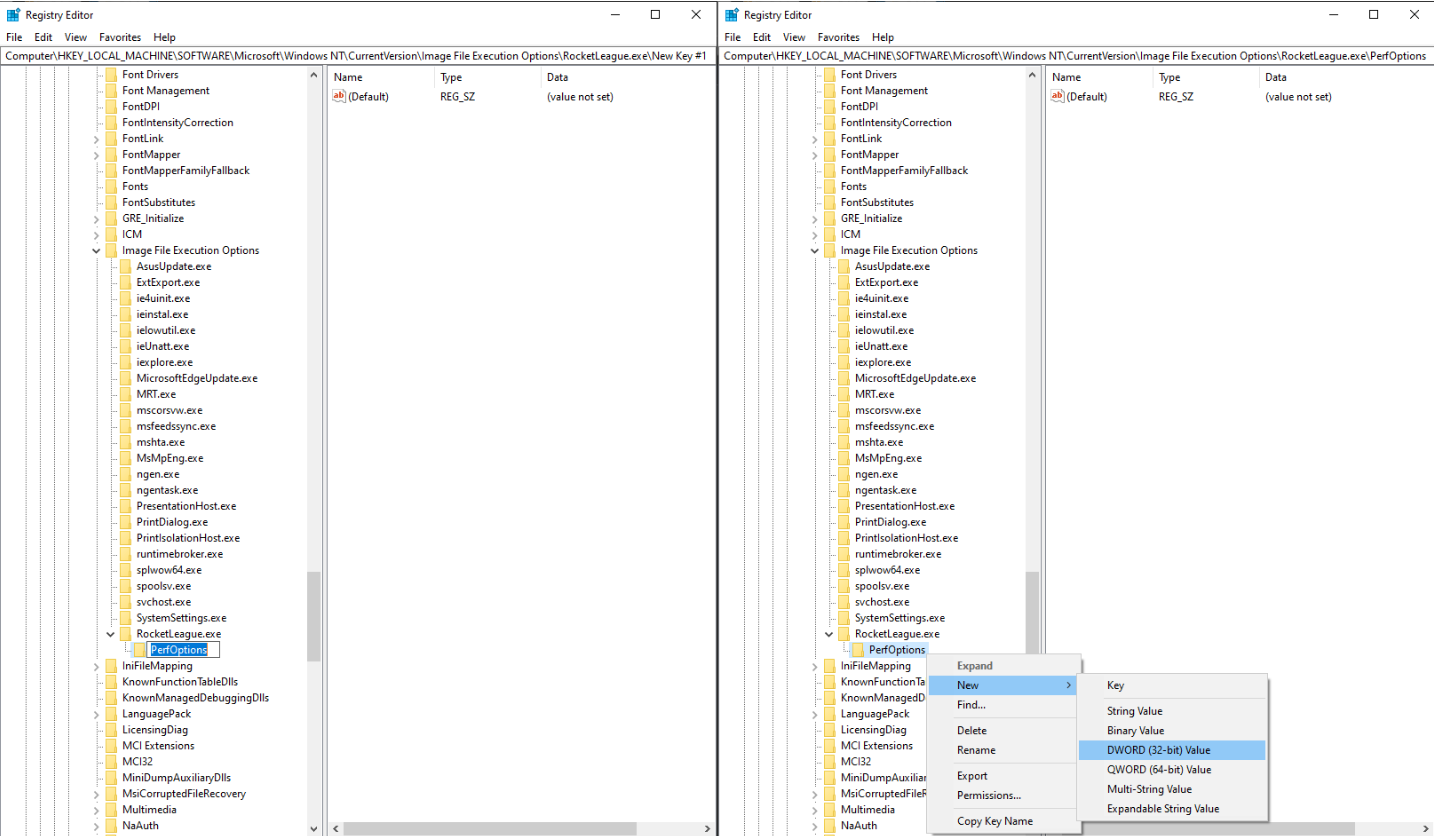Choose DWORD (32-bit) Value from the New submenu
The height and width of the screenshot is (836, 1434).
coord(1172,750)
